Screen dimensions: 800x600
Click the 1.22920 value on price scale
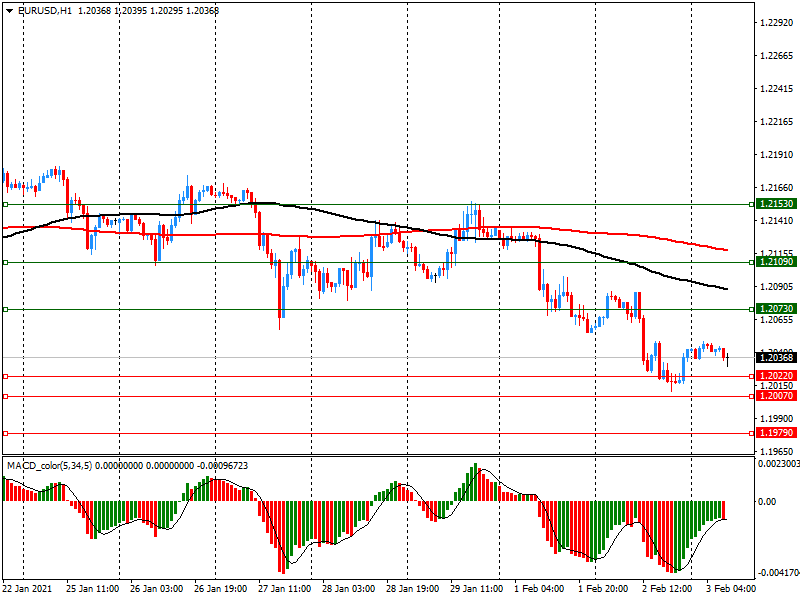tap(777, 22)
